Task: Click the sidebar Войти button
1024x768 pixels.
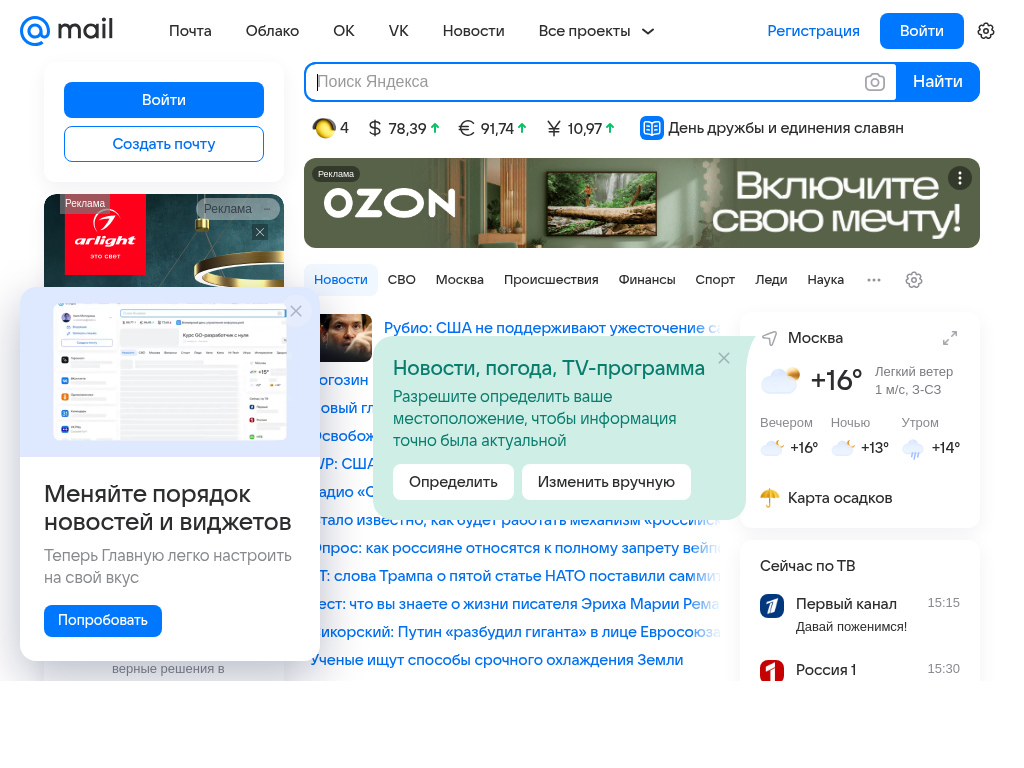Action: pyautogui.click(x=164, y=100)
